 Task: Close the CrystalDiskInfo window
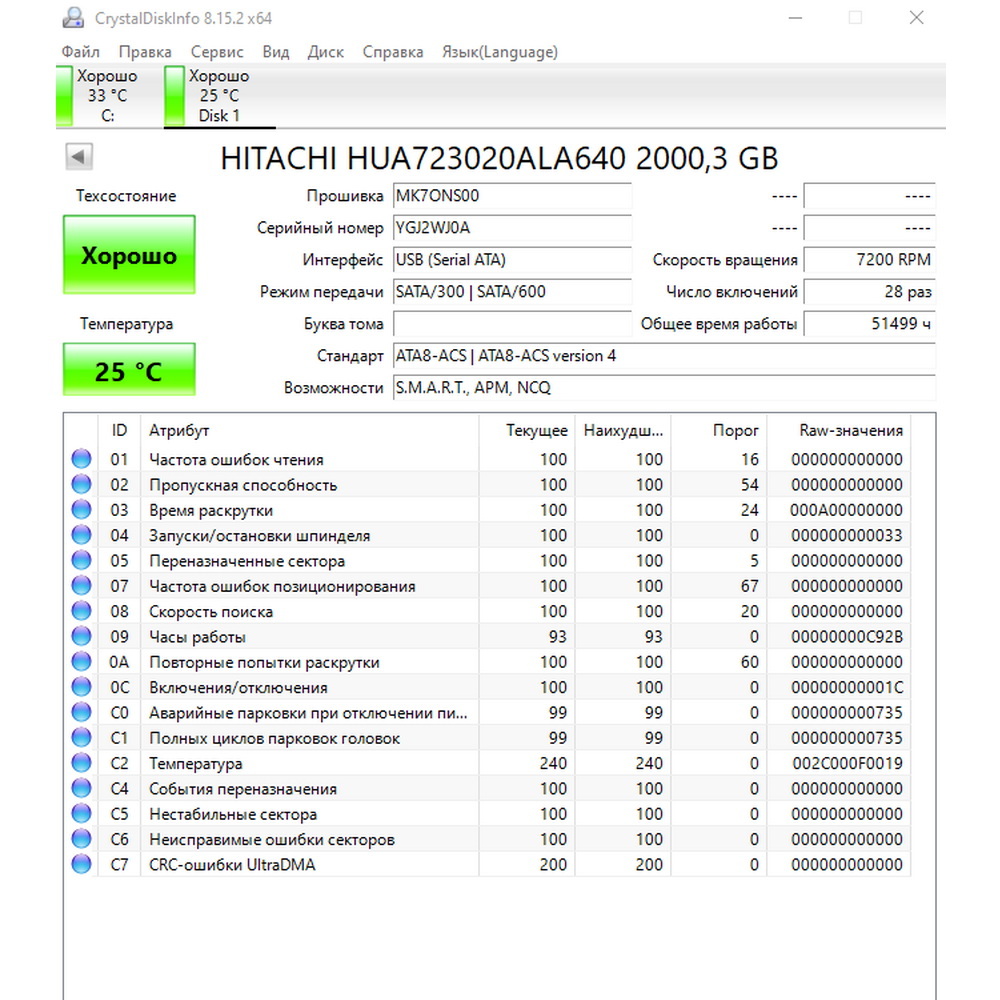pos(916,18)
